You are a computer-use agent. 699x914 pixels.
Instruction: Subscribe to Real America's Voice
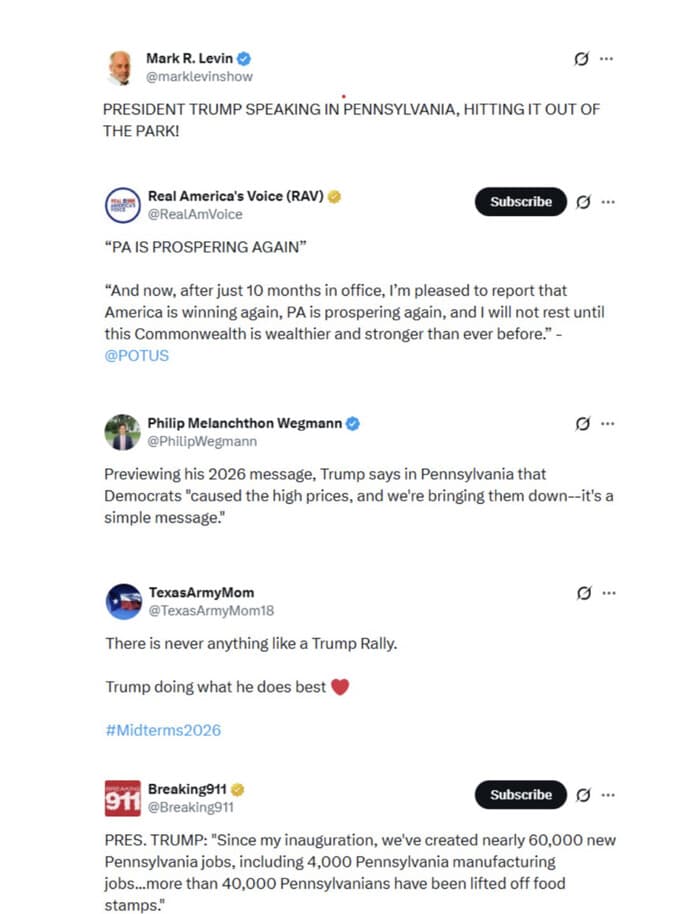point(520,202)
